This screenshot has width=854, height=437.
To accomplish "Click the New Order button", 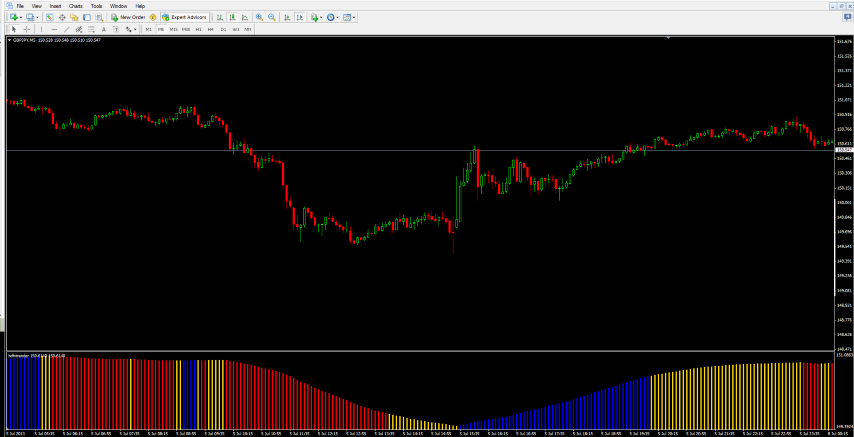I will coord(128,17).
